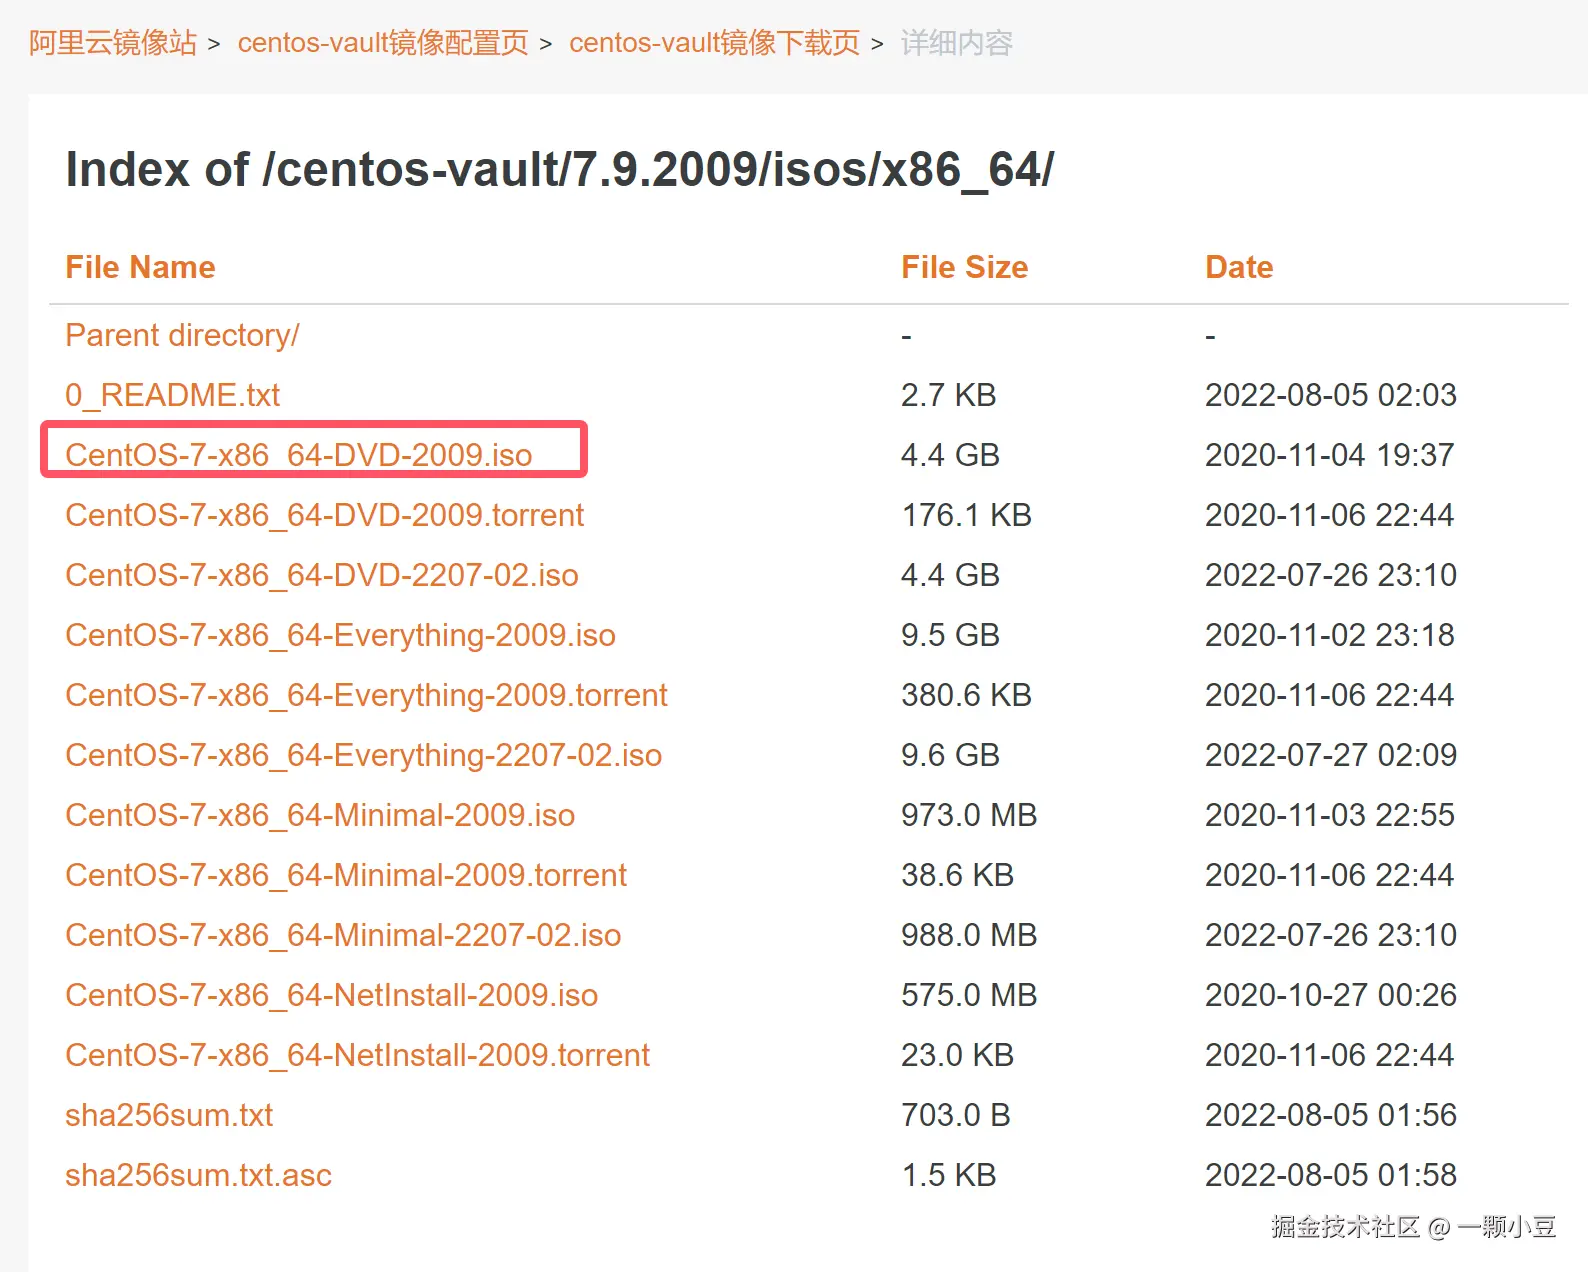
Task: Download CentOS-7-x86_64-Minimal-2207-02.iso
Action: (343, 935)
